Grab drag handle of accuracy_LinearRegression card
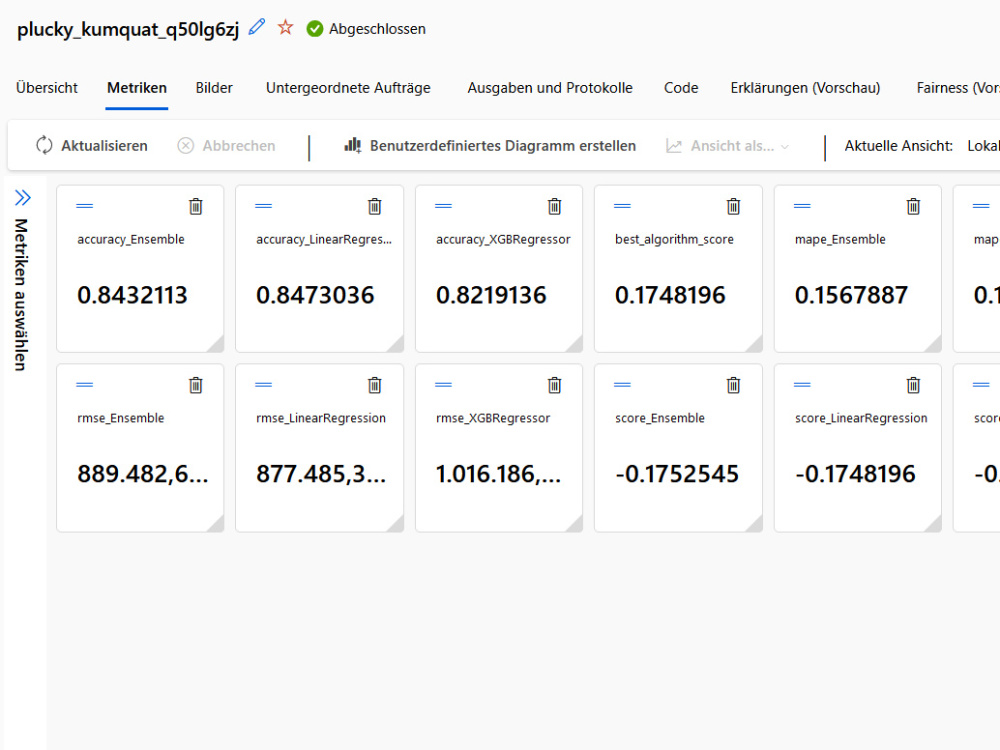 click(x=263, y=206)
